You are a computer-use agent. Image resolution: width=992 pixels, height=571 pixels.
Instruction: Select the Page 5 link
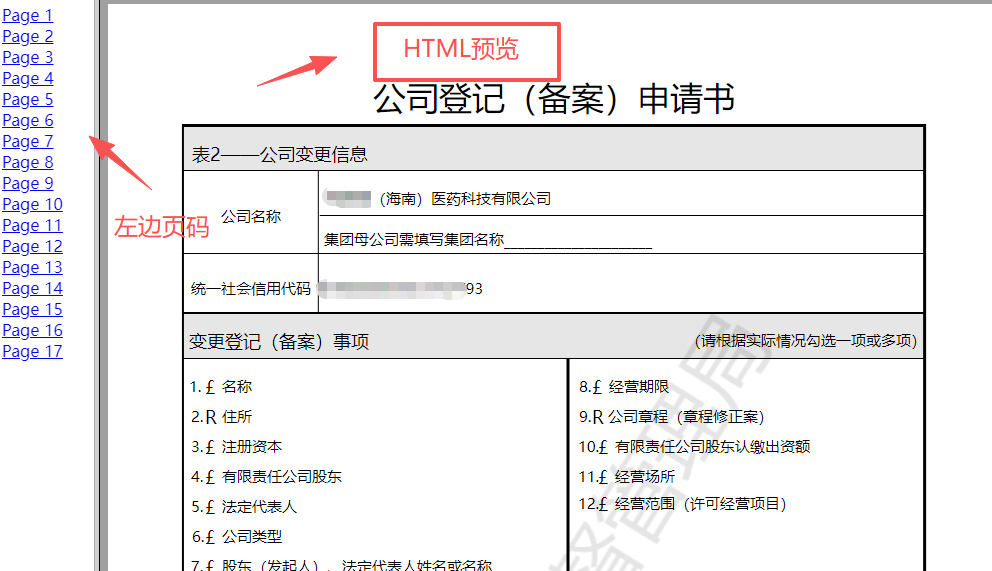[28, 99]
